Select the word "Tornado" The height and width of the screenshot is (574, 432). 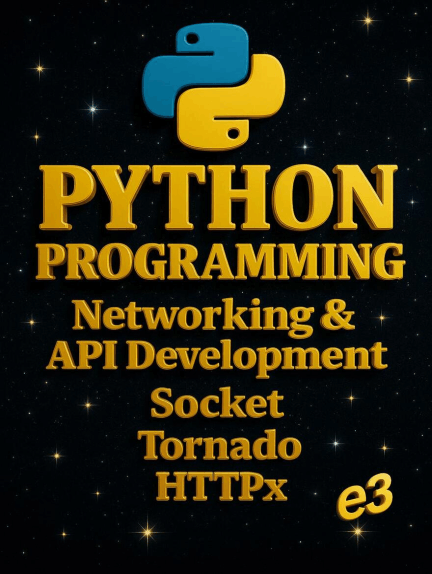pyautogui.click(x=221, y=446)
